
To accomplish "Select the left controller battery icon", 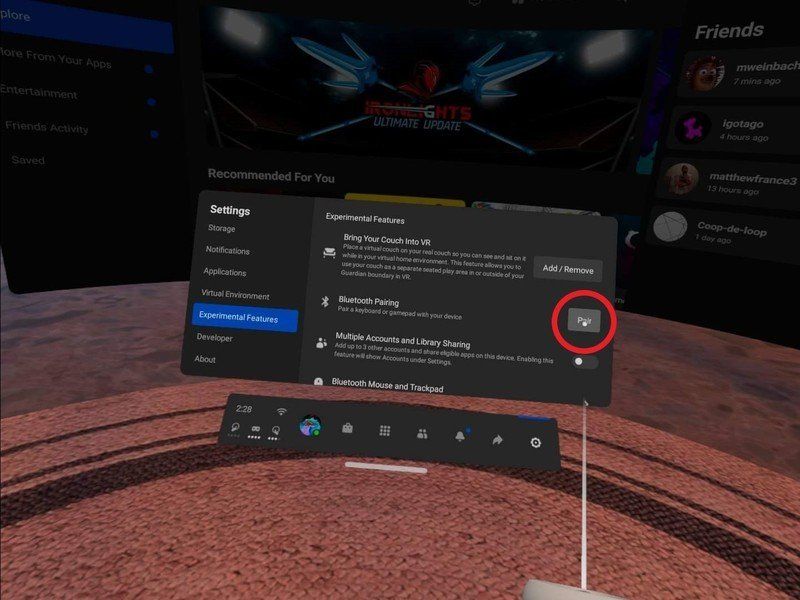I will click(x=235, y=430).
